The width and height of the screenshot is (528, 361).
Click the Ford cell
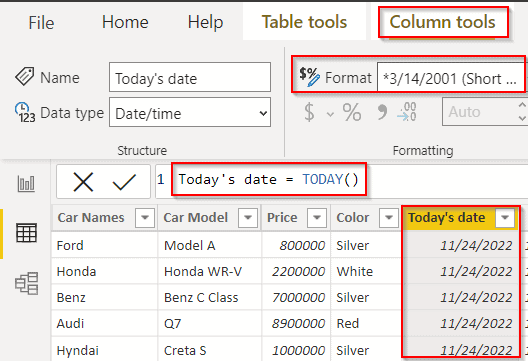[104, 245]
